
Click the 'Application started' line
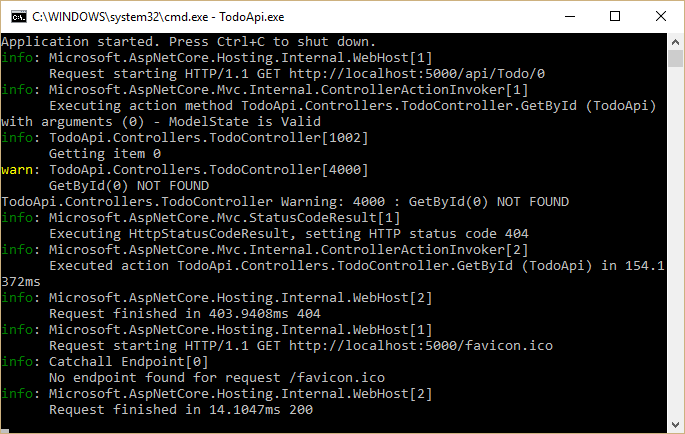[189, 41]
